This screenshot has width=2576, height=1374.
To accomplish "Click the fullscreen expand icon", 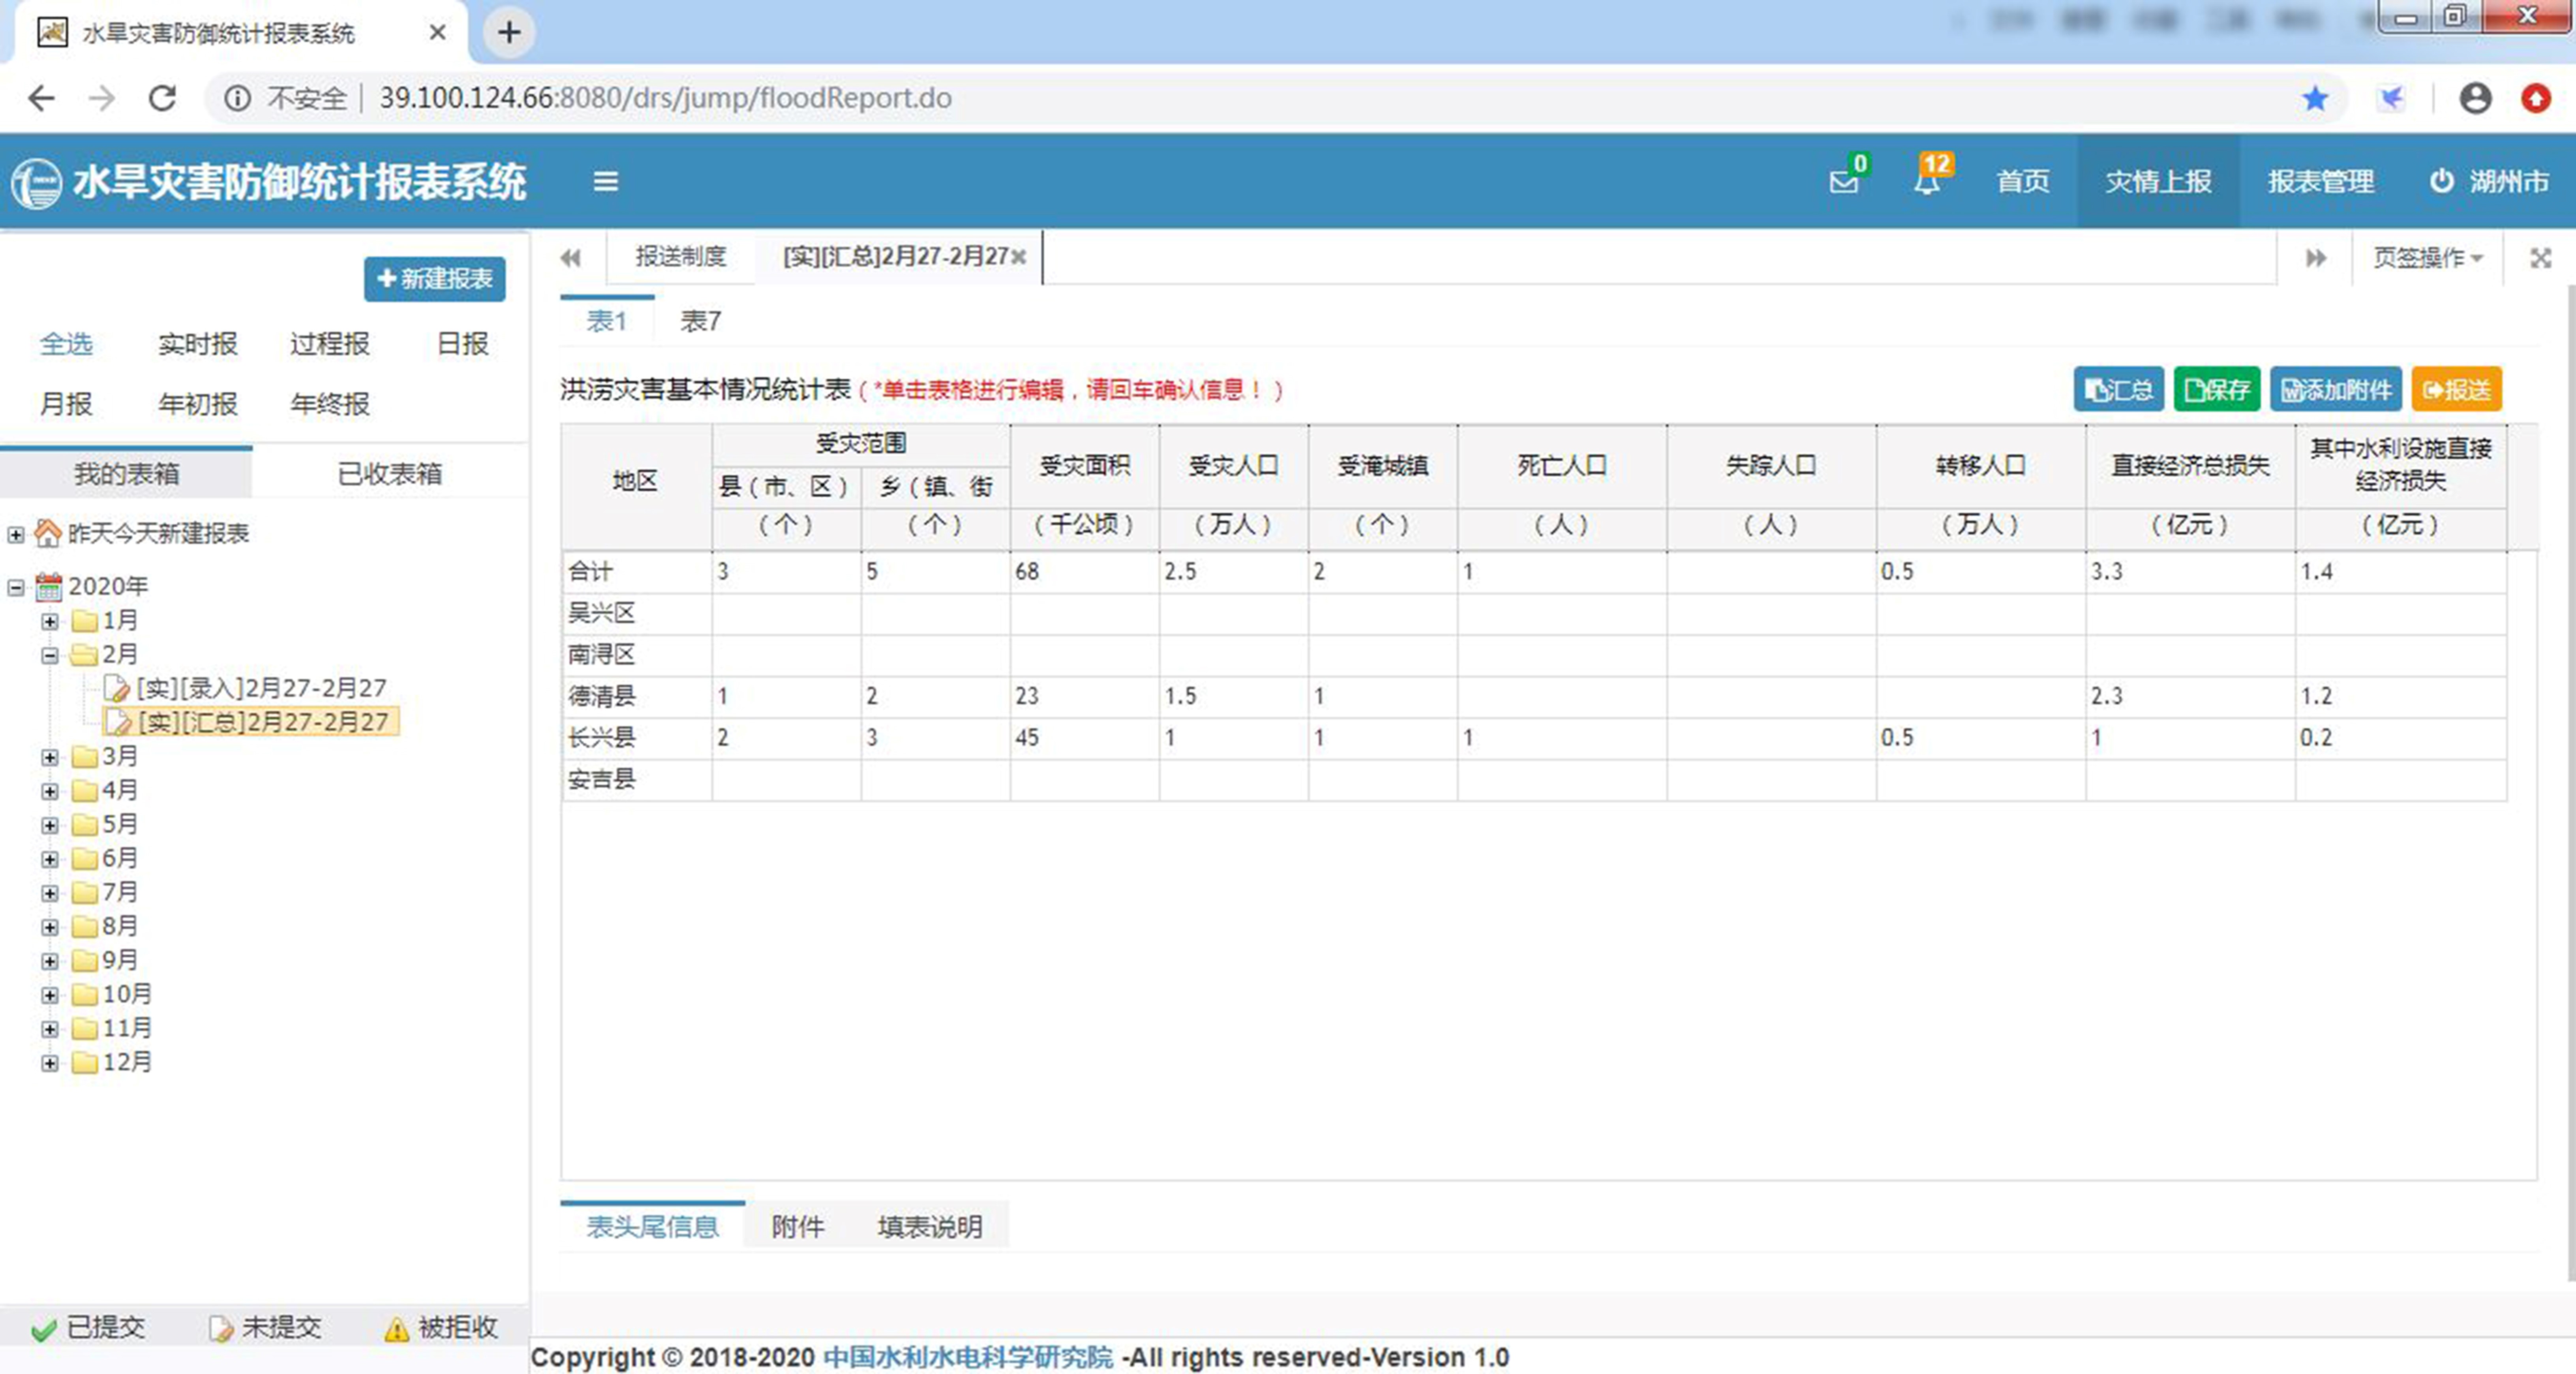I will [x=2540, y=258].
